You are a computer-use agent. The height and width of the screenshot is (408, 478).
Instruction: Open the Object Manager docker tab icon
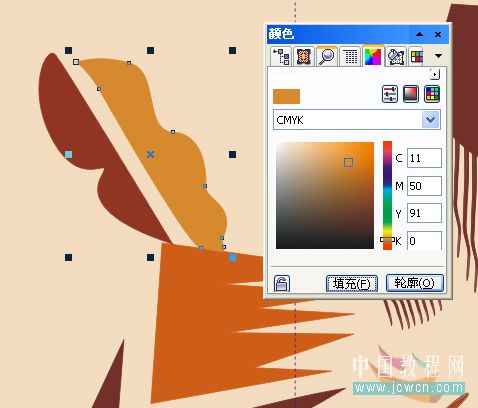[x=281, y=56]
